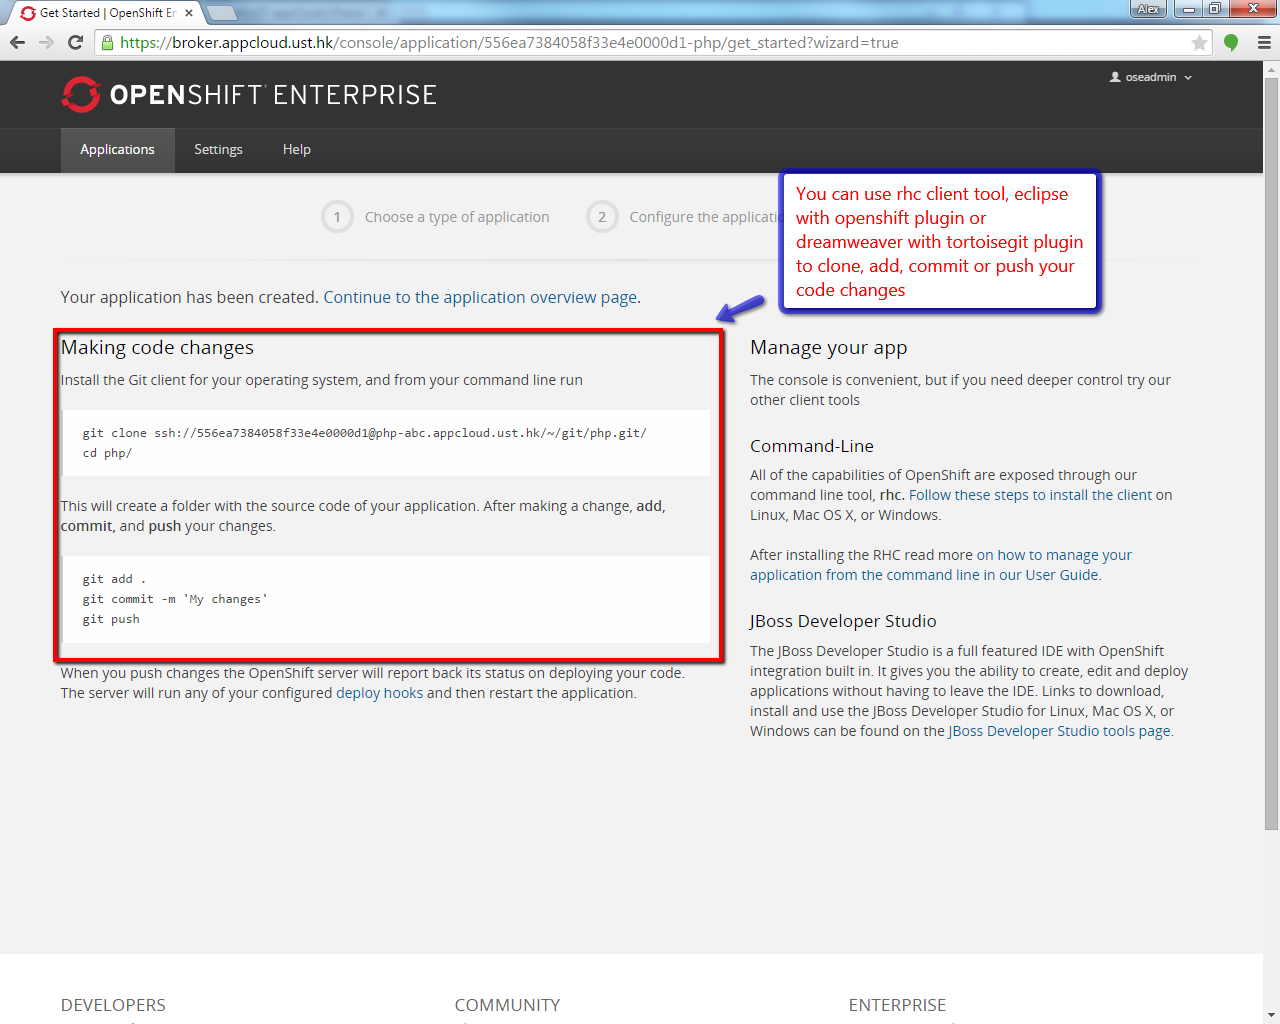
Task: Click the address bar URL field
Action: [640, 43]
